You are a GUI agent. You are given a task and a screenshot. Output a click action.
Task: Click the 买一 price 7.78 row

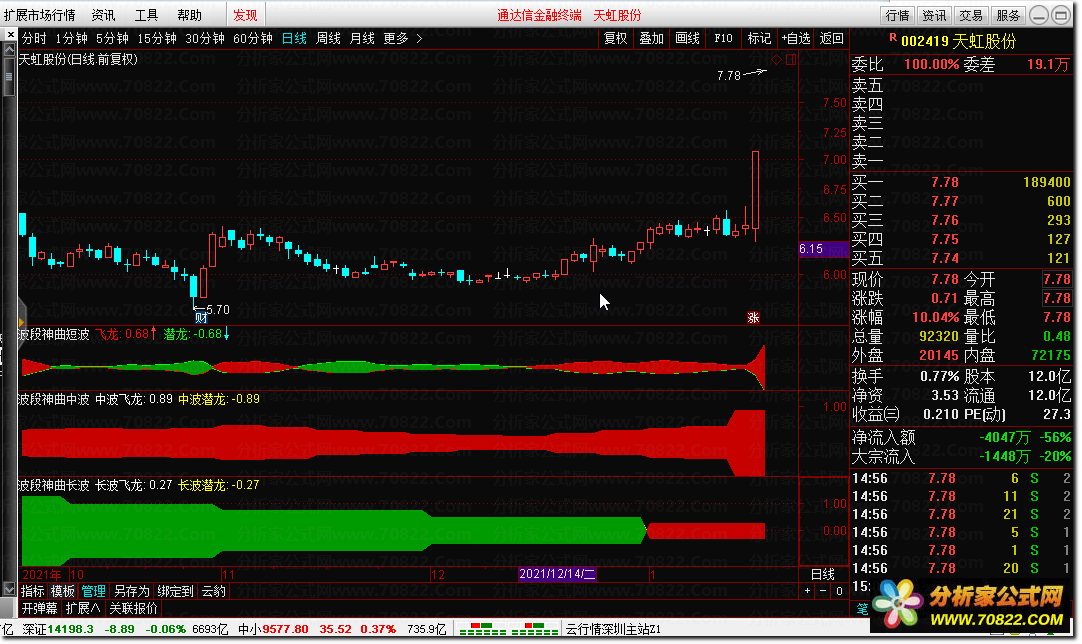click(x=961, y=182)
